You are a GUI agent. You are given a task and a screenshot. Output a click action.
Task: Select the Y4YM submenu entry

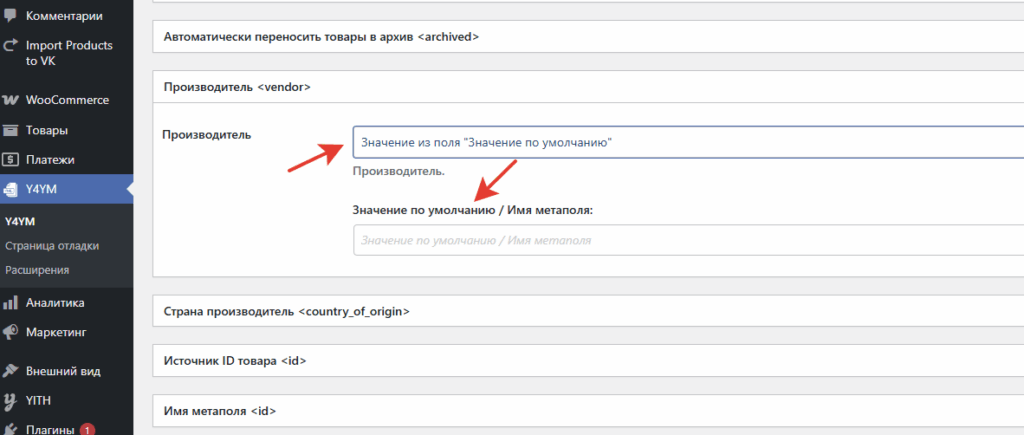coord(20,222)
